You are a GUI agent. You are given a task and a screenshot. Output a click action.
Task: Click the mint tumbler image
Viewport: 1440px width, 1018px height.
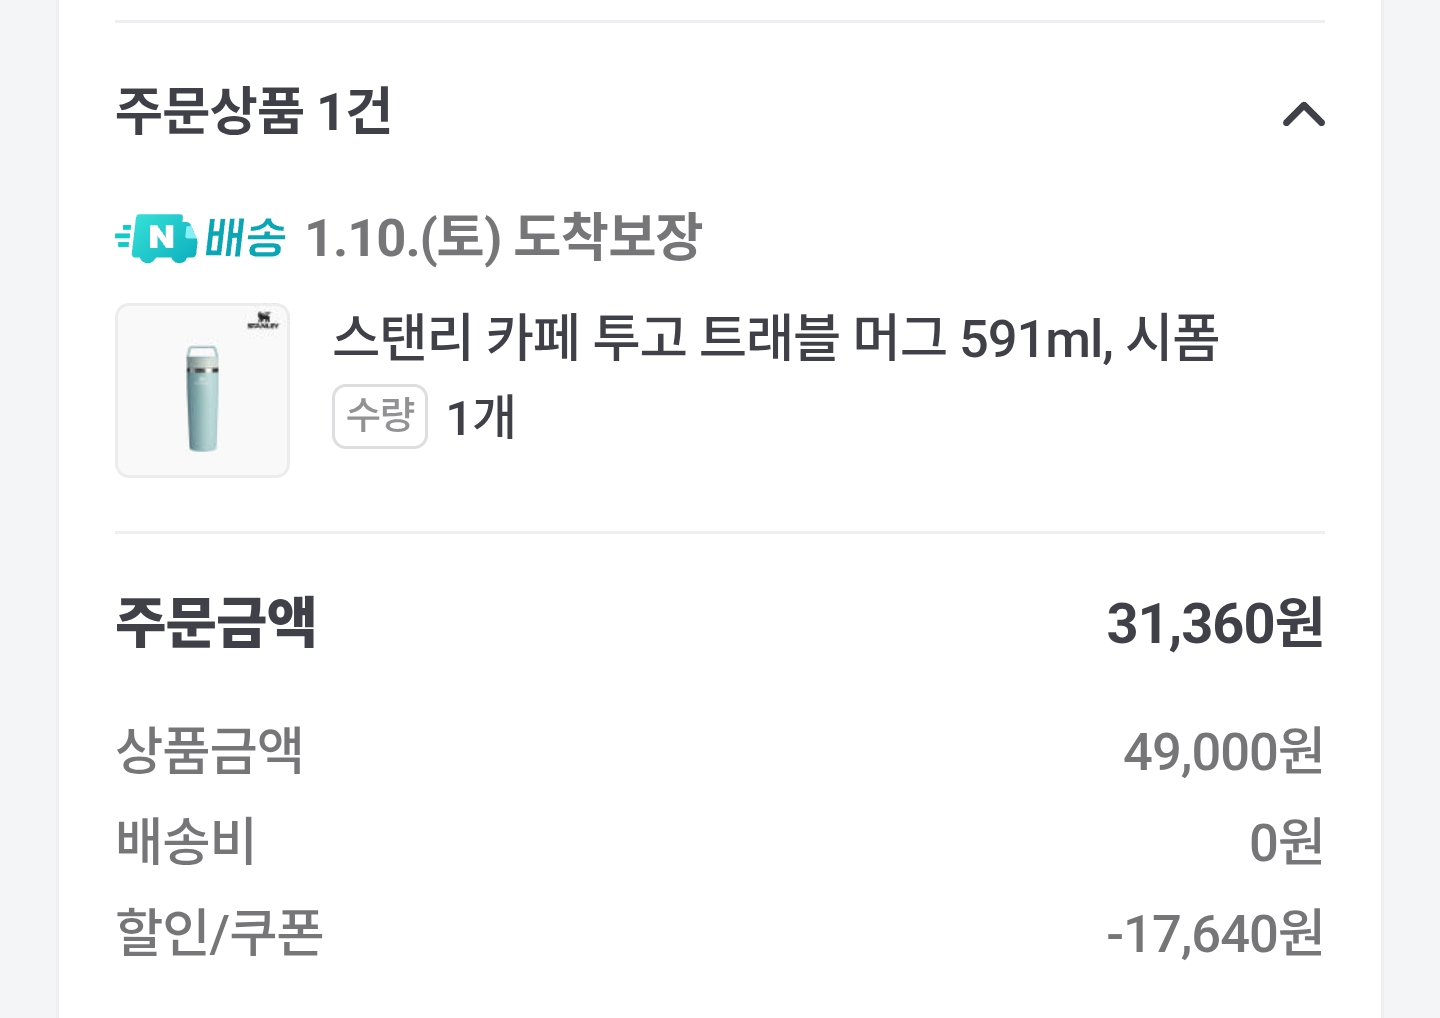click(202, 400)
